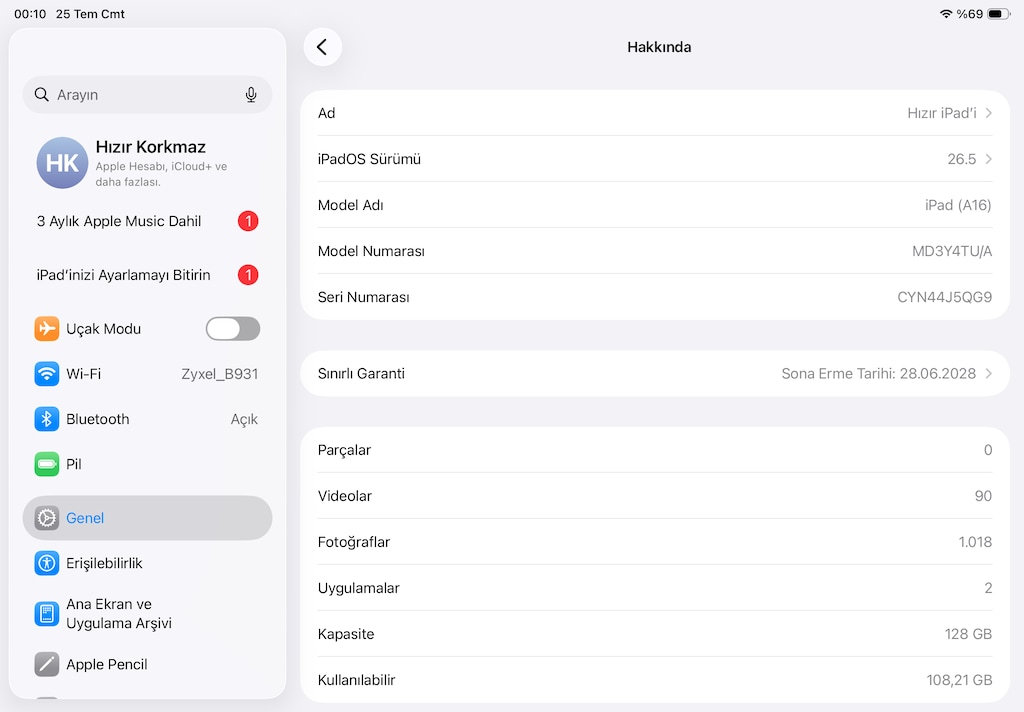Tap Kullanılabilir value 108,21 GB
The image size is (1024, 712).
[x=959, y=680]
